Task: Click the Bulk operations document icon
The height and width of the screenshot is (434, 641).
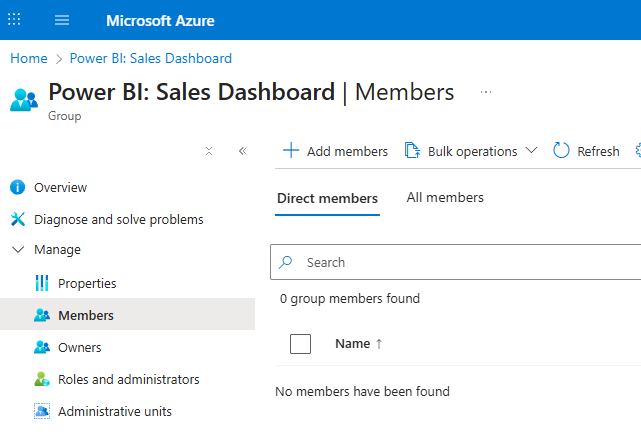Action: [412, 150]
